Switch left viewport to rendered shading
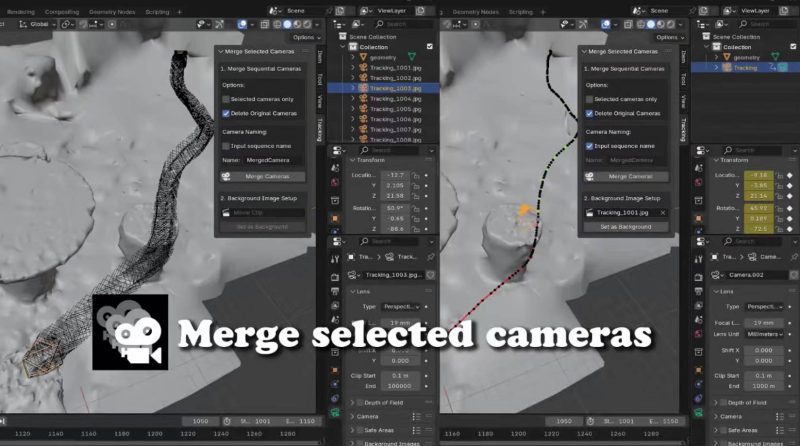Screen dimensions: 800x446 [307, 24]
